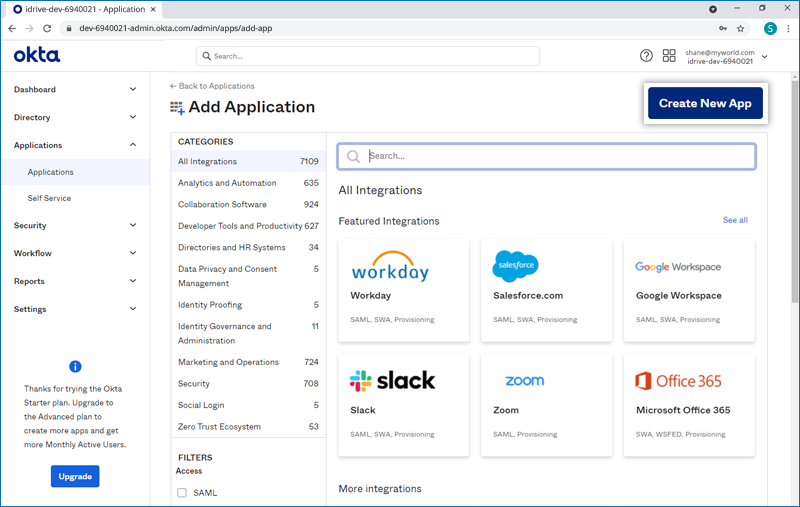The height and width of the screenshot is (507, 800).
Task: Open the help question mark icon
Action: 646,56
